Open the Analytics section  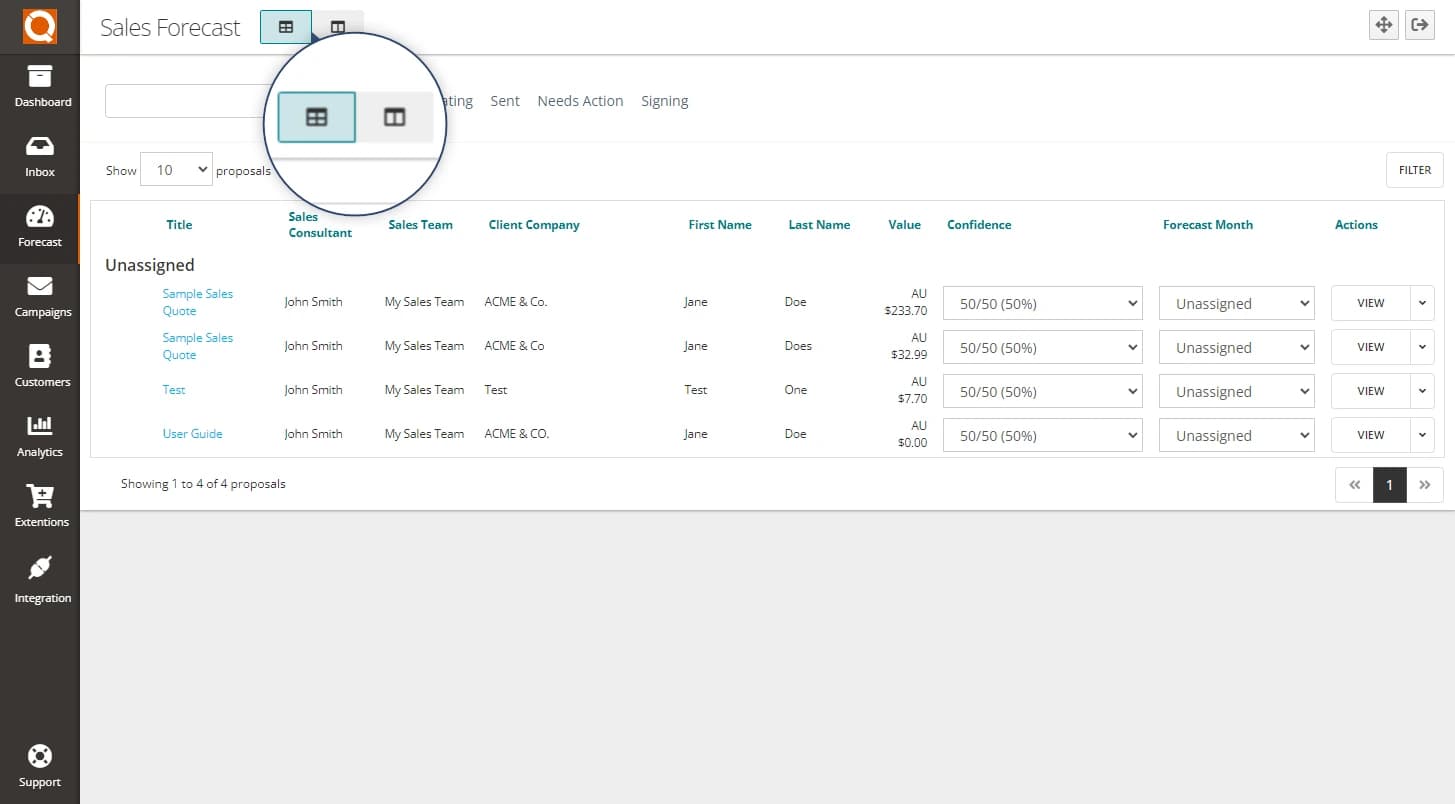(40, 435)
